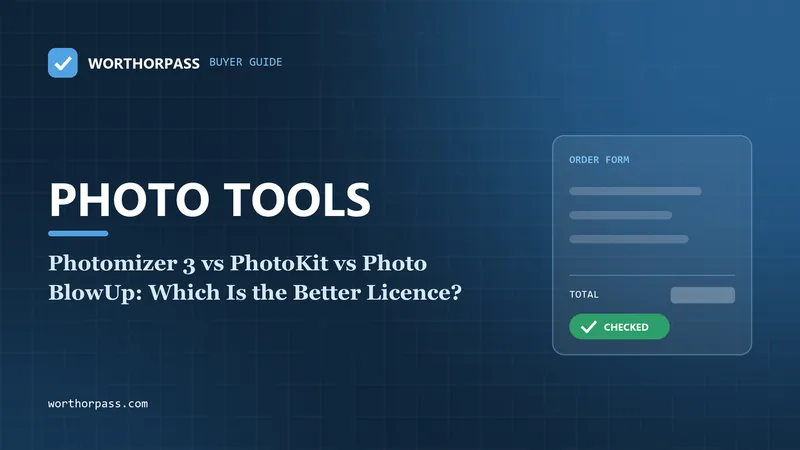Click the Photomizer 3 vs PhotoKit subtitle
The height and width of the screenshot is (450, 800).
(x=255, y=278)
